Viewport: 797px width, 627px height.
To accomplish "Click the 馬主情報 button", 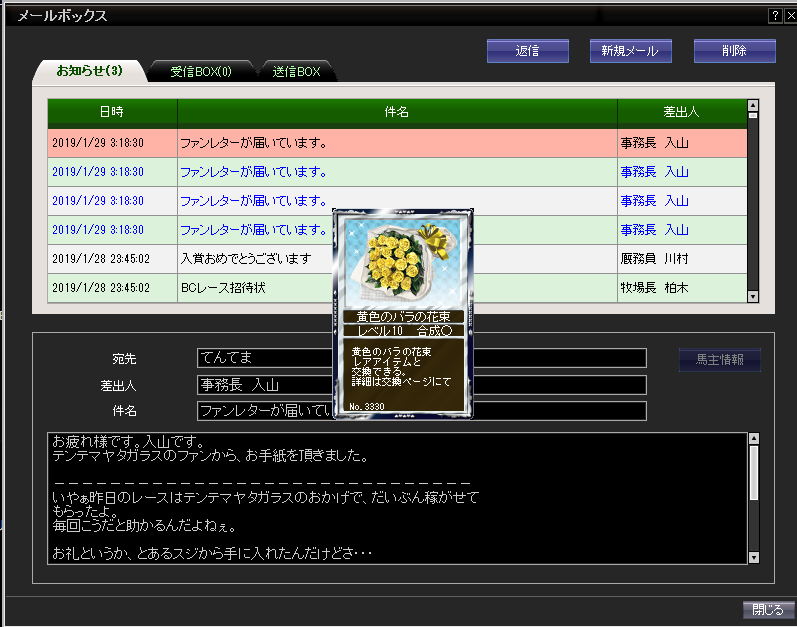I will [720, 360].
